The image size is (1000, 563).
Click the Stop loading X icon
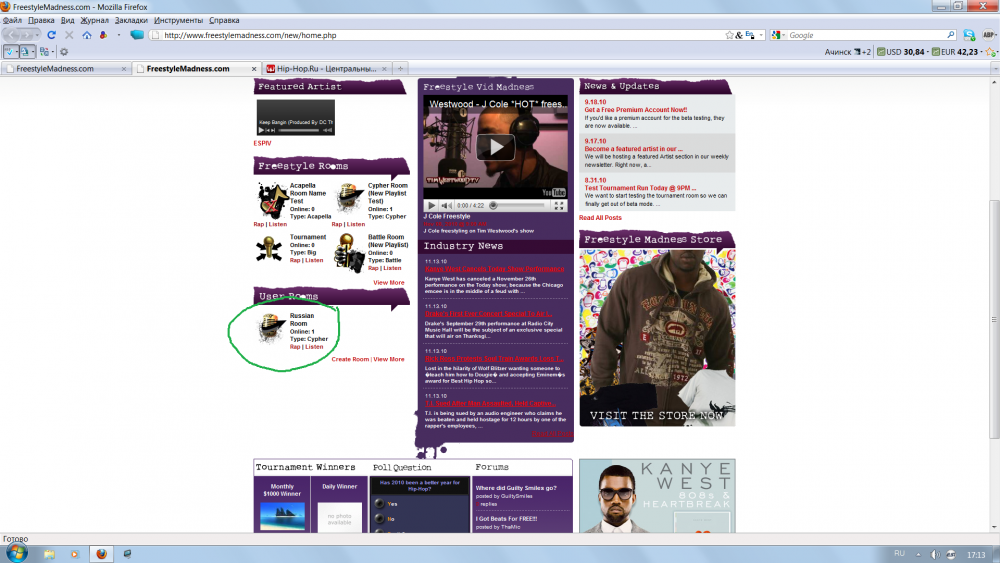pos(69,35)
